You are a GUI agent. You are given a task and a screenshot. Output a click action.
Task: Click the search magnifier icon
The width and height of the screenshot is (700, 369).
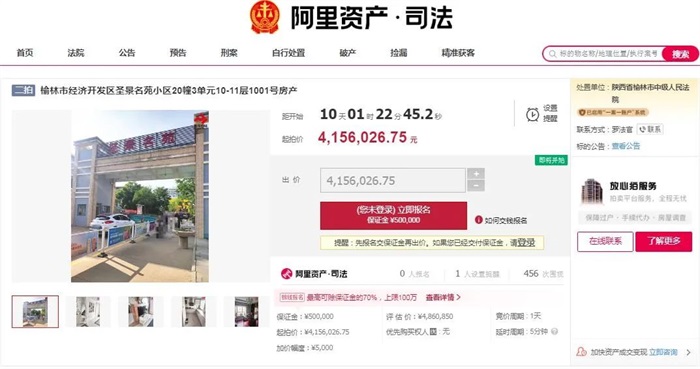coord(552,54)
